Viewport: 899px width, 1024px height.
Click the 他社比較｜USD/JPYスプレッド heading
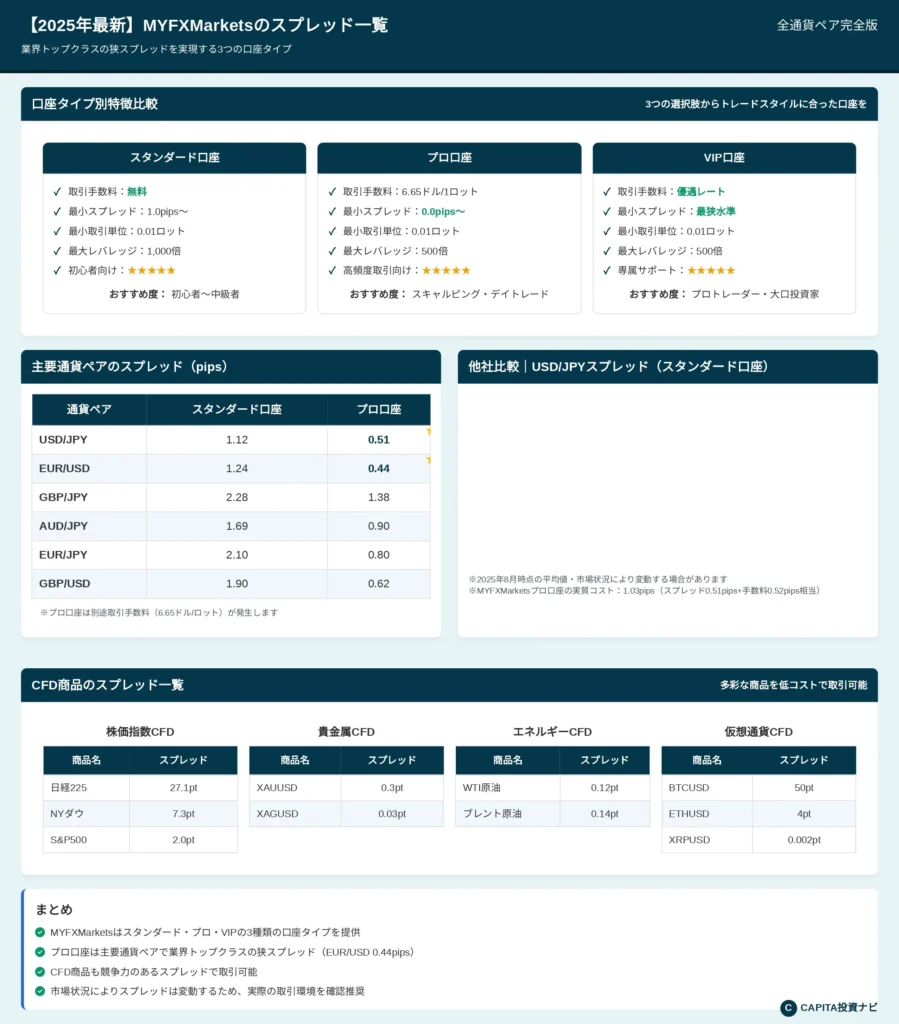(x=621, y=366)
